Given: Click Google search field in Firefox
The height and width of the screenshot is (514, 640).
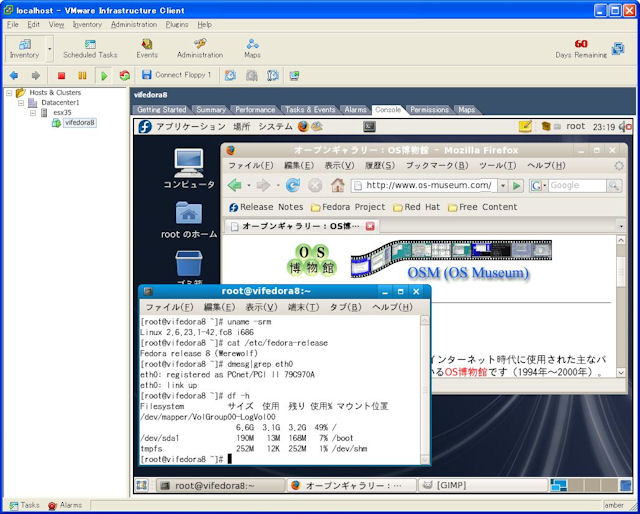Looking at the screenshot, I should 577,185.
